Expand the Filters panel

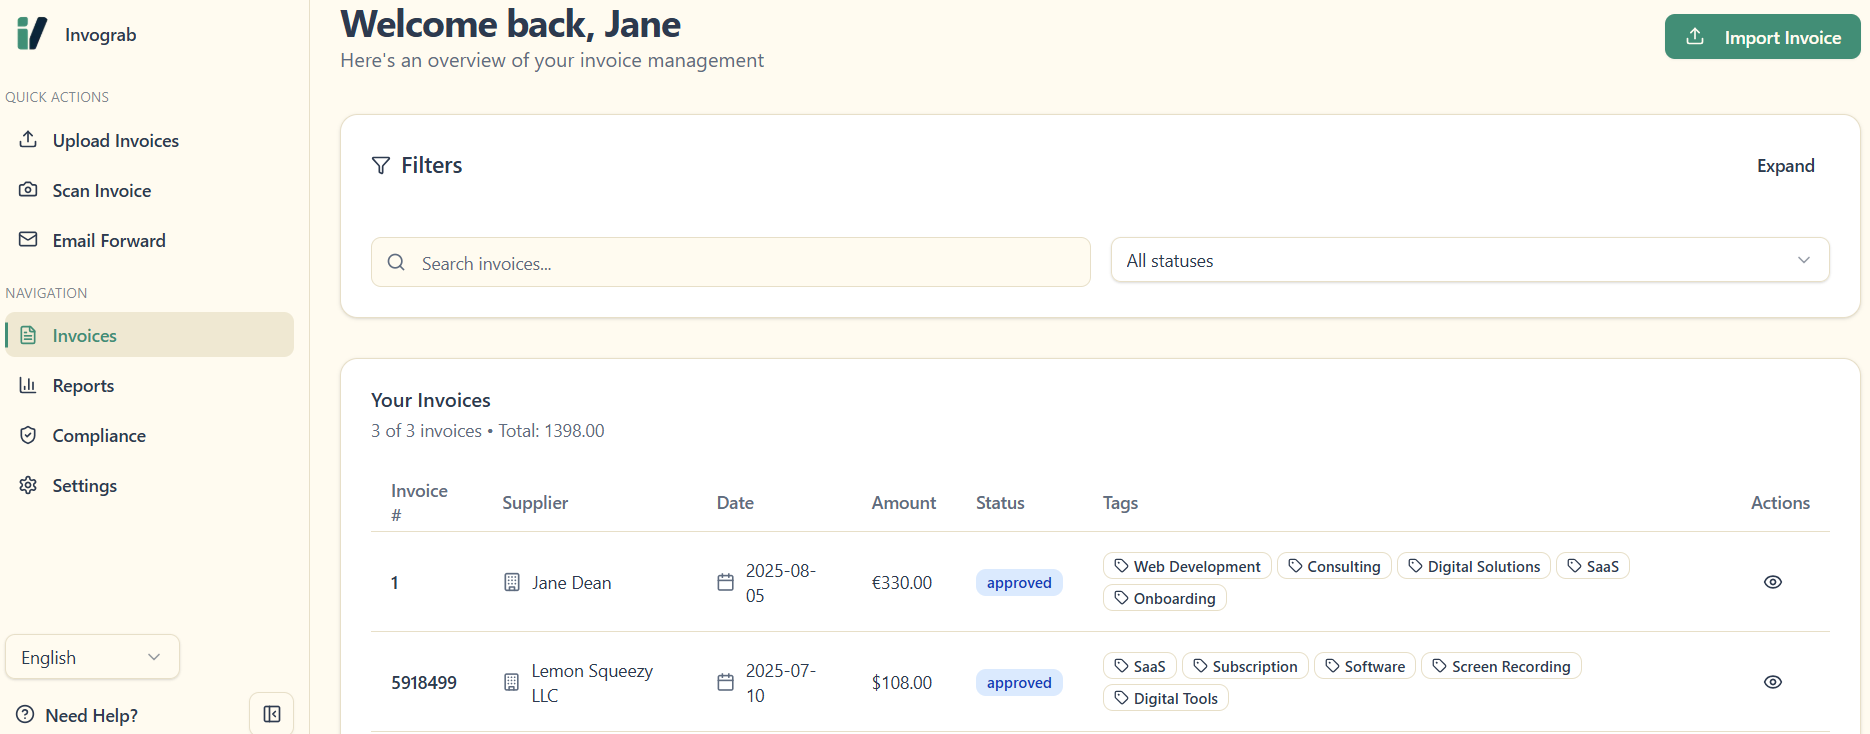point(1785,166)
